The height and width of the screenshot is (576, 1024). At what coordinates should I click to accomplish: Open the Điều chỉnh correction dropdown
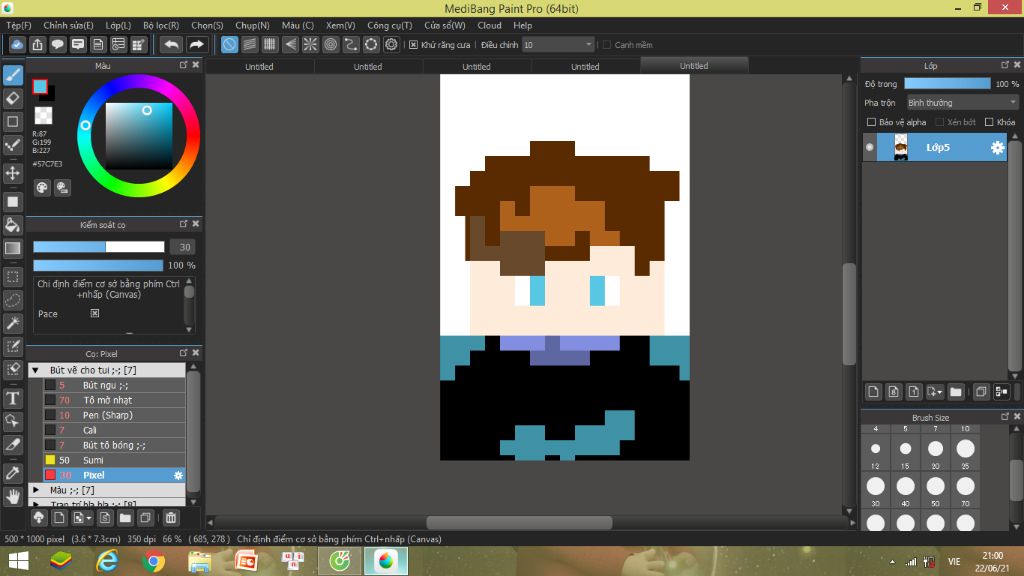pos(558,45)
